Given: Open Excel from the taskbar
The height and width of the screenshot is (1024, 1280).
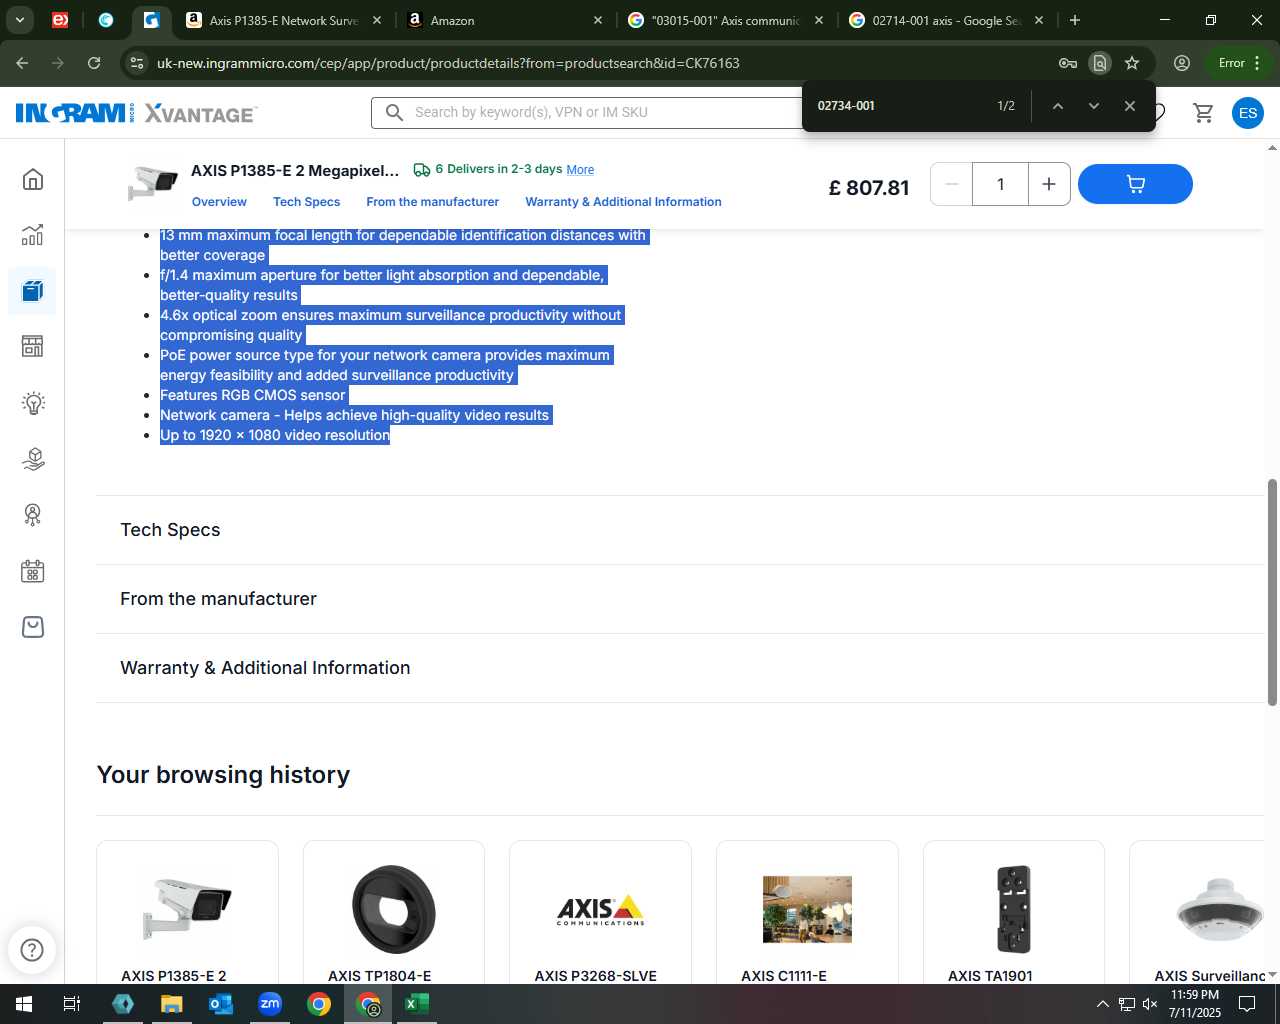Looking at the screenshot, I should tap(417, 1004).
